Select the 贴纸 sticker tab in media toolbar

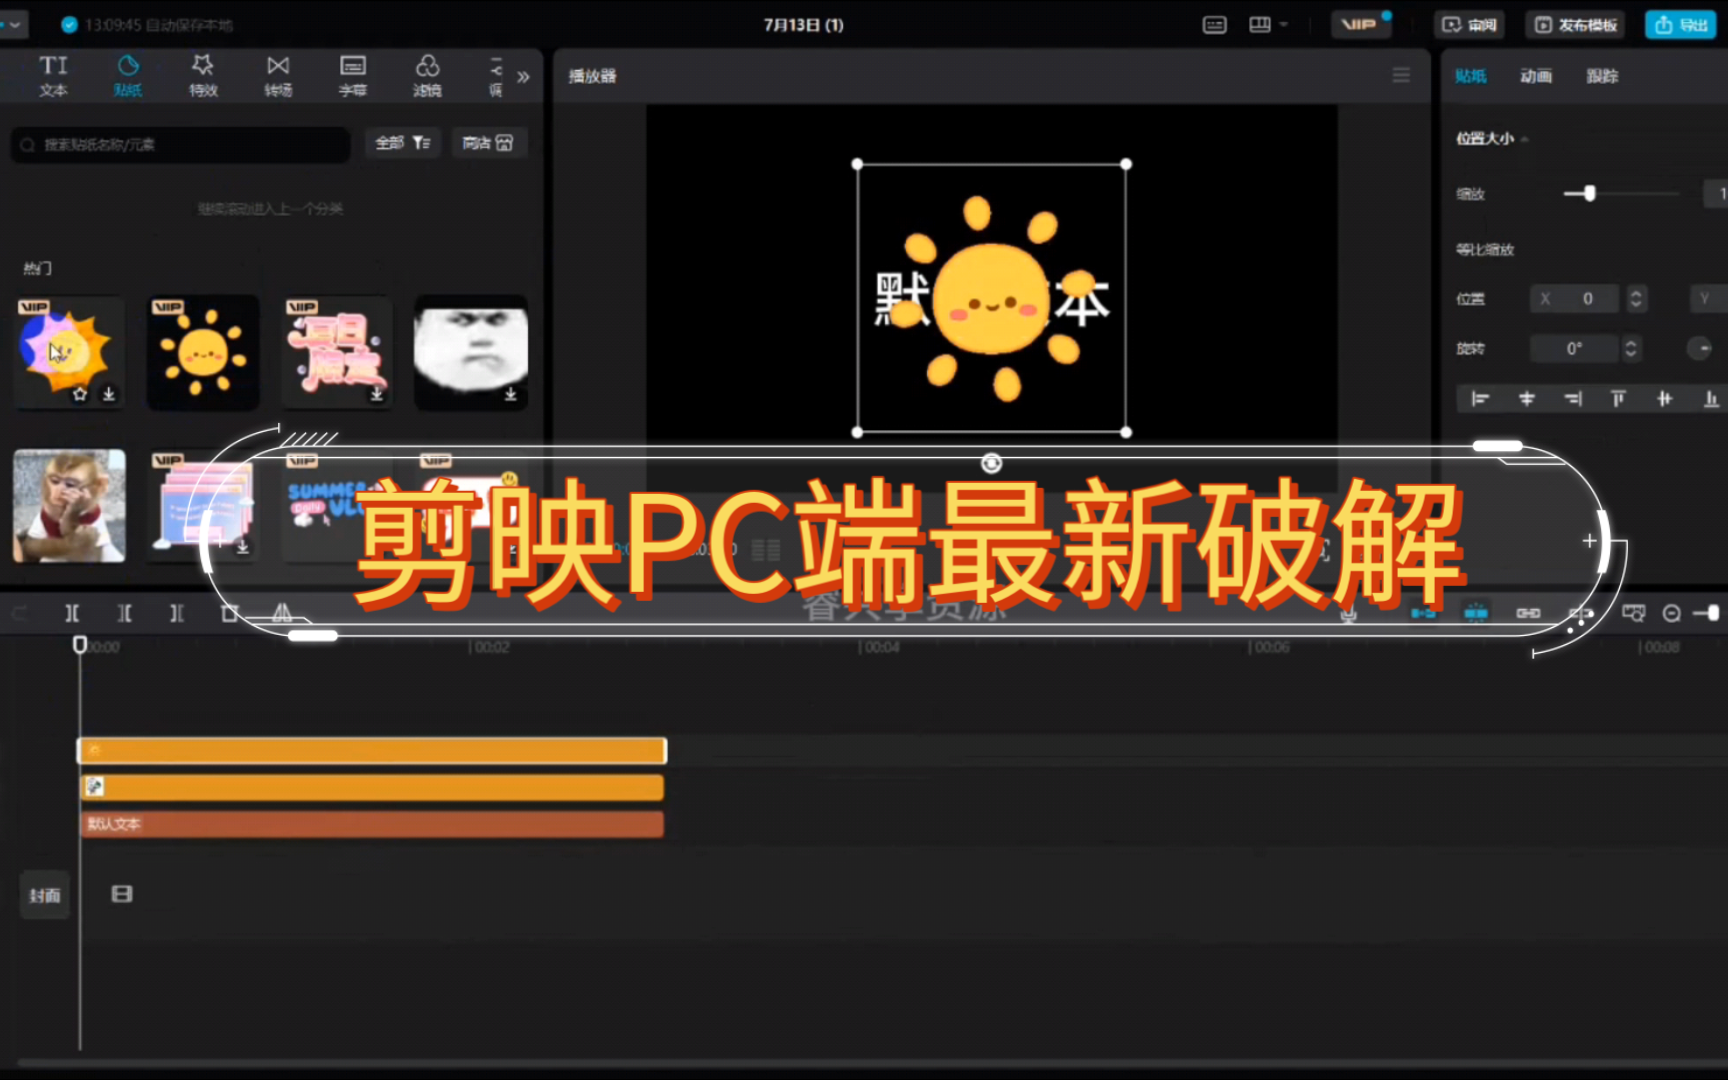coord(128,76)
